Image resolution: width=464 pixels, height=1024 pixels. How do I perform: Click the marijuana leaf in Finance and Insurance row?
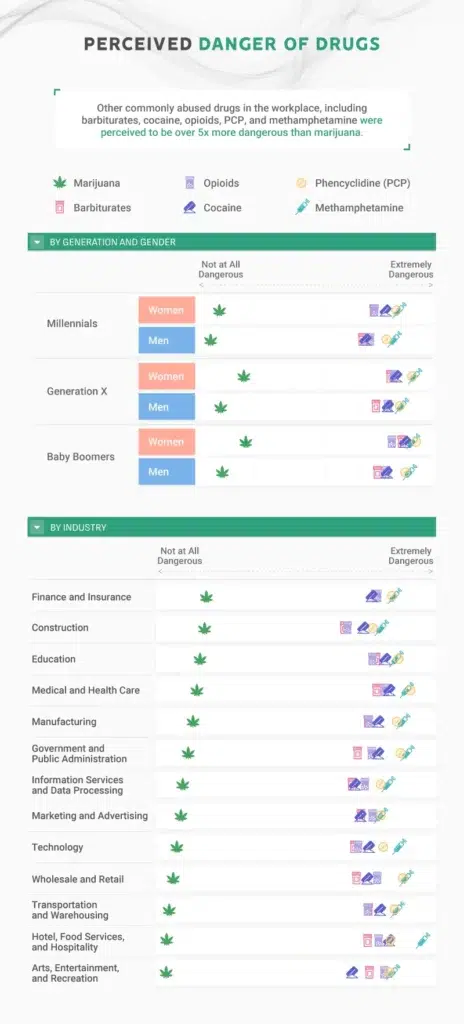(x=207, y=597)
